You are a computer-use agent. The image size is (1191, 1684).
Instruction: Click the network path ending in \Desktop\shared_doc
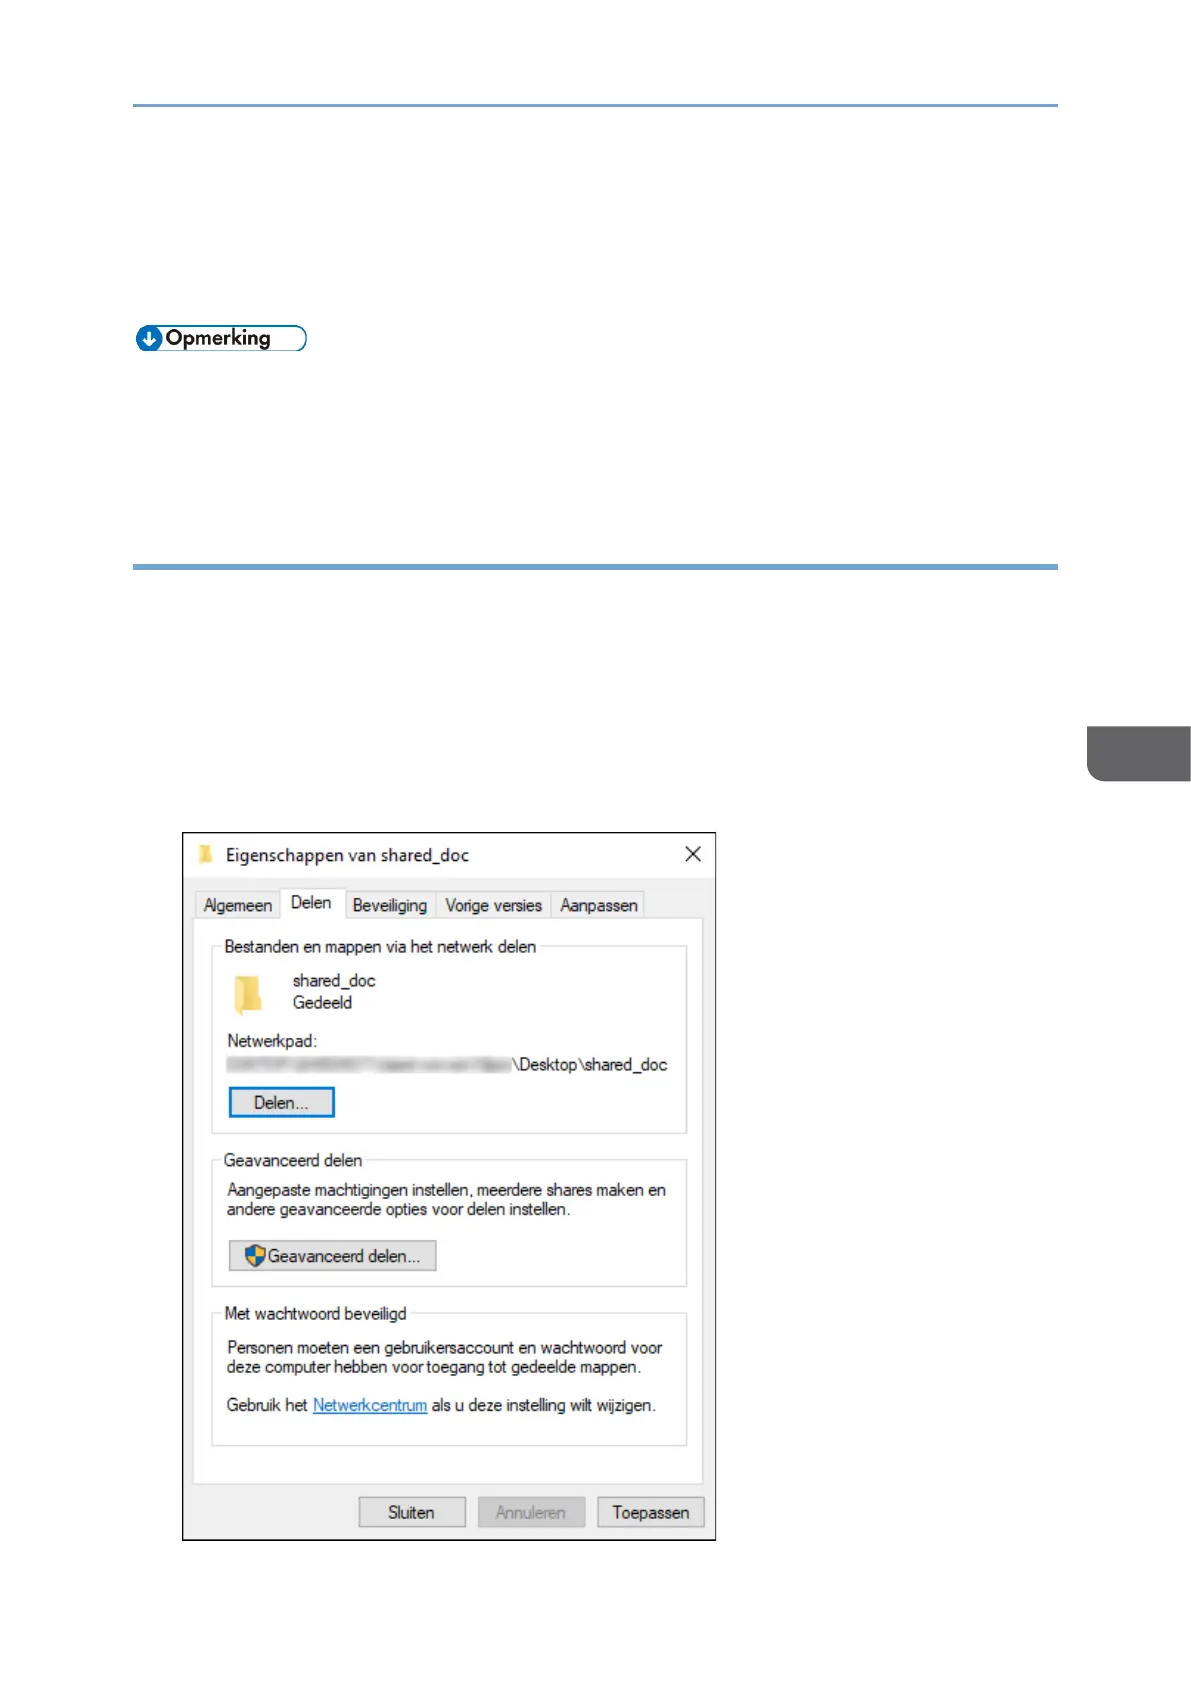click(447, 1065)
